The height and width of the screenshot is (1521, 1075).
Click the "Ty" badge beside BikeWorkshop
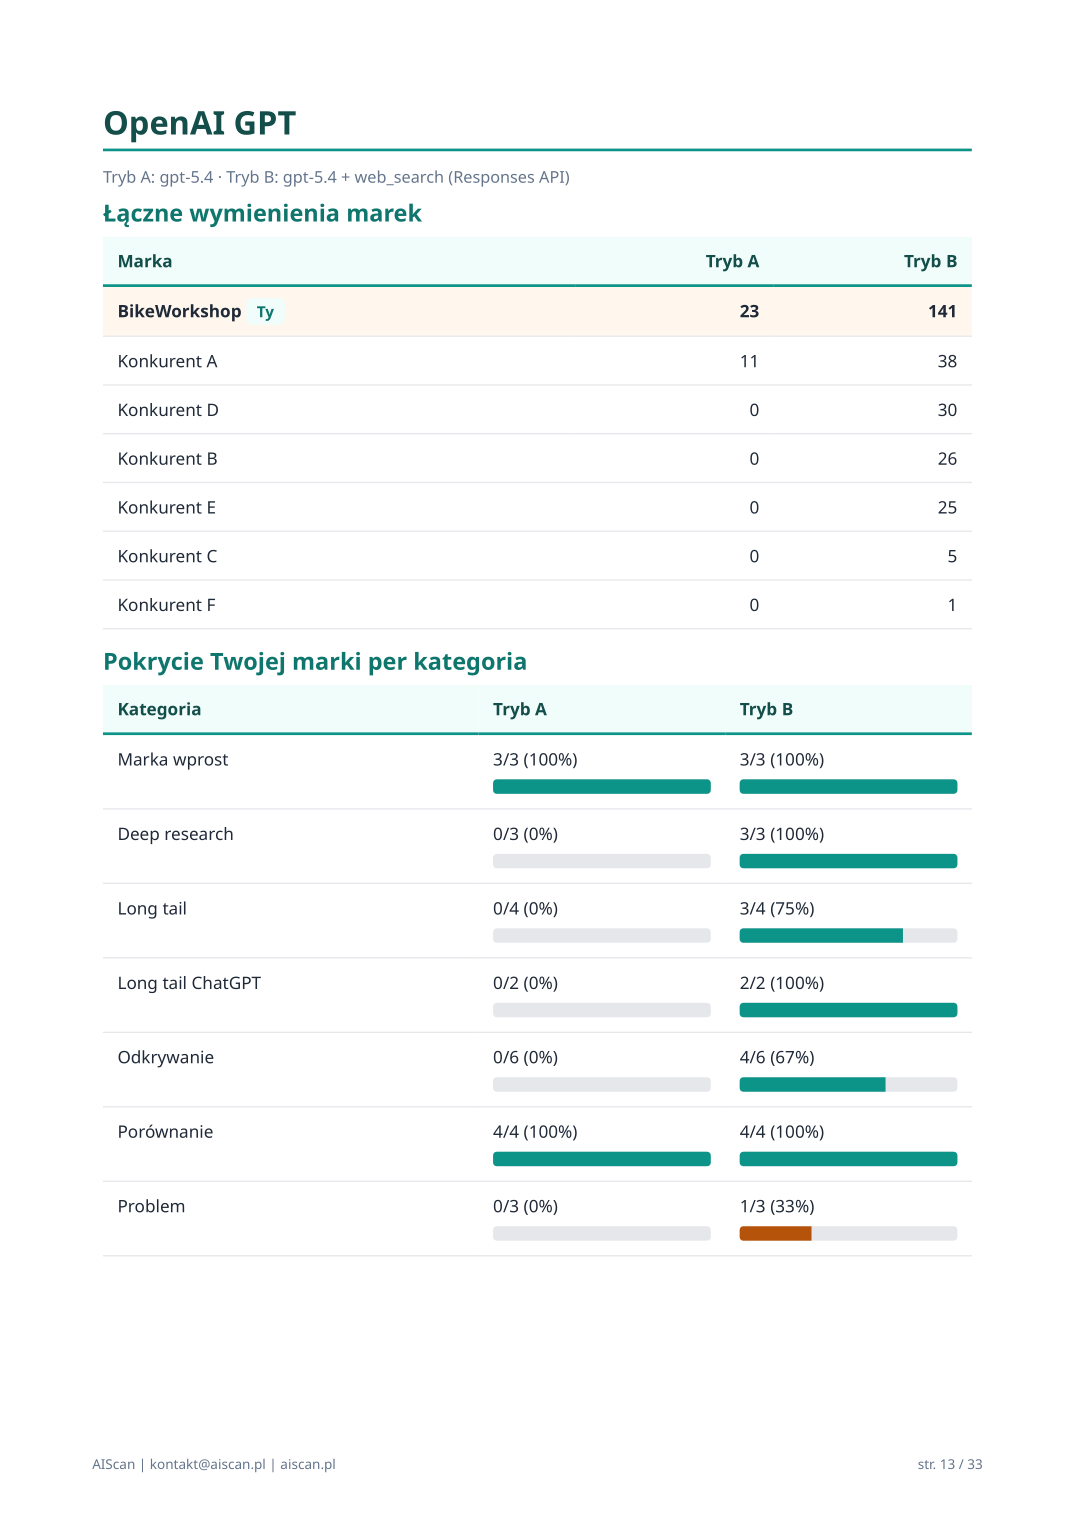265,312
